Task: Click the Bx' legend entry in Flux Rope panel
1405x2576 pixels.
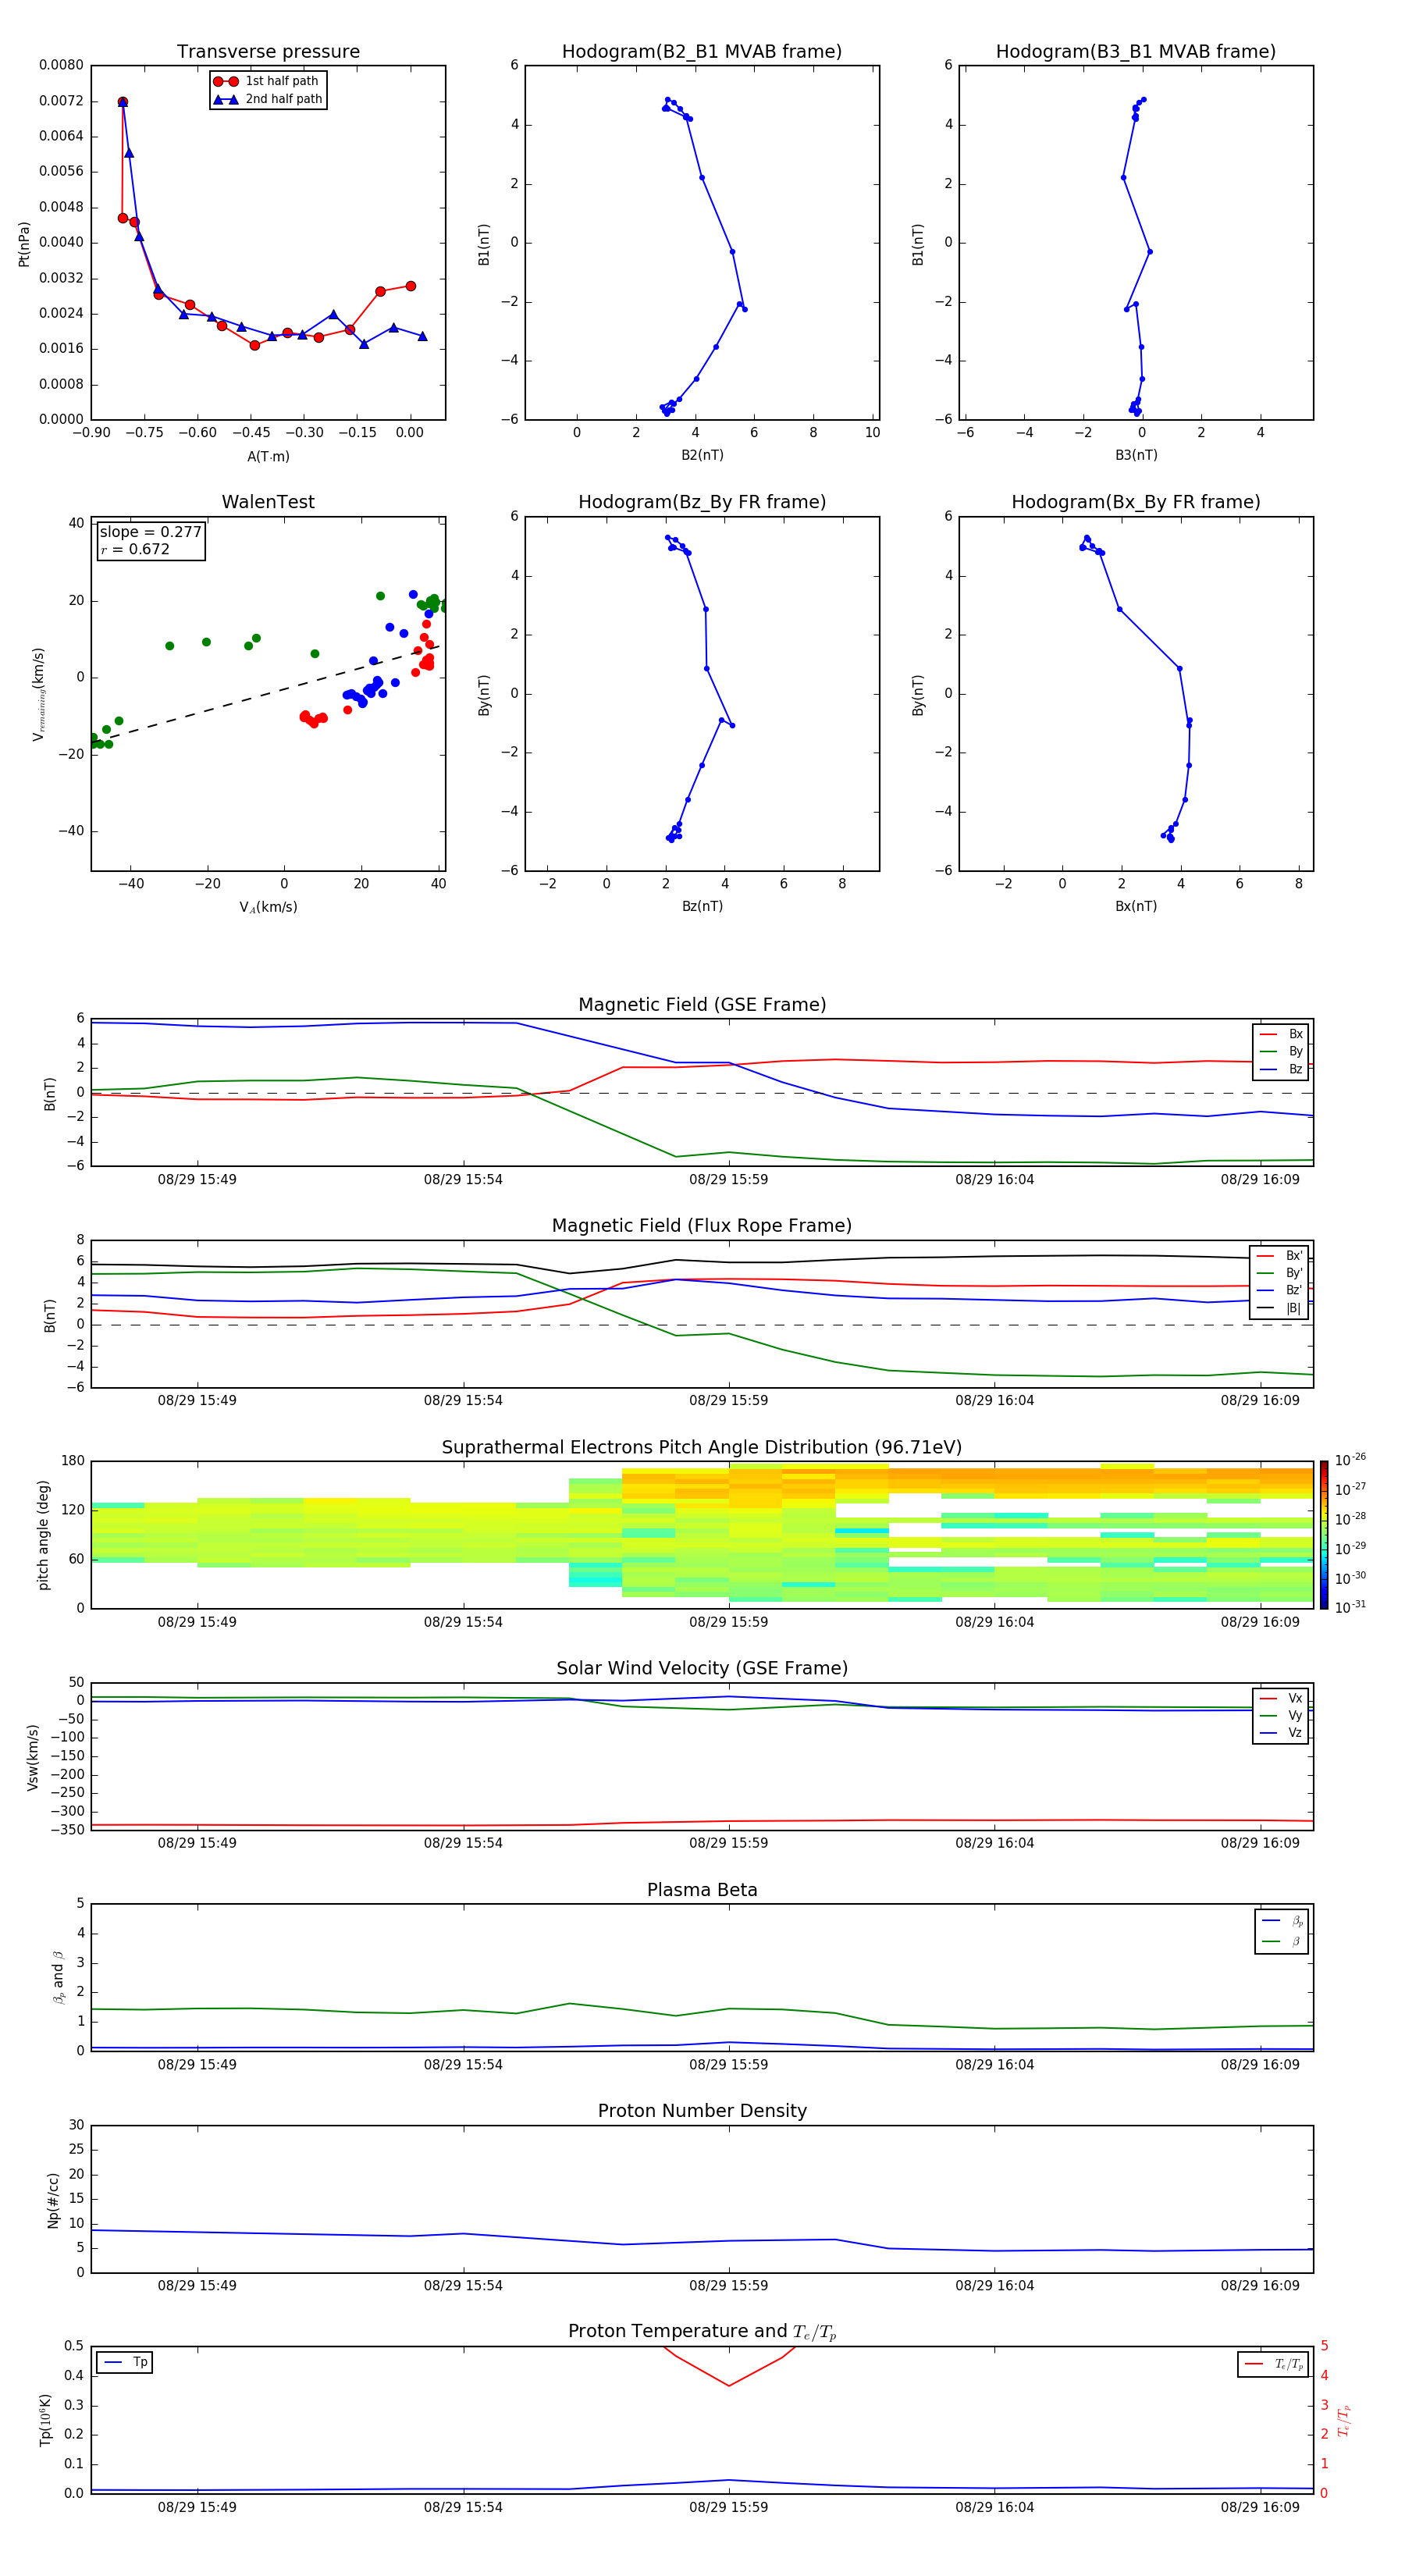Action: tap(1280, 1256)
